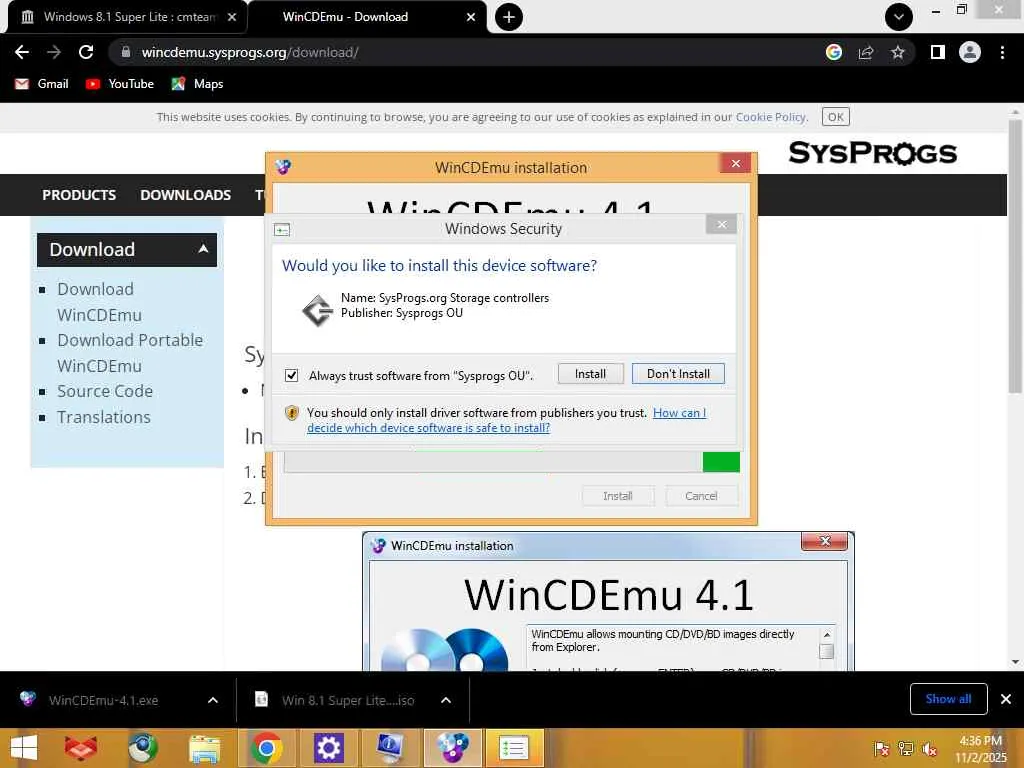Bookmark this page with the star icon
The image size is (1024, 768).
coord(898,52)
